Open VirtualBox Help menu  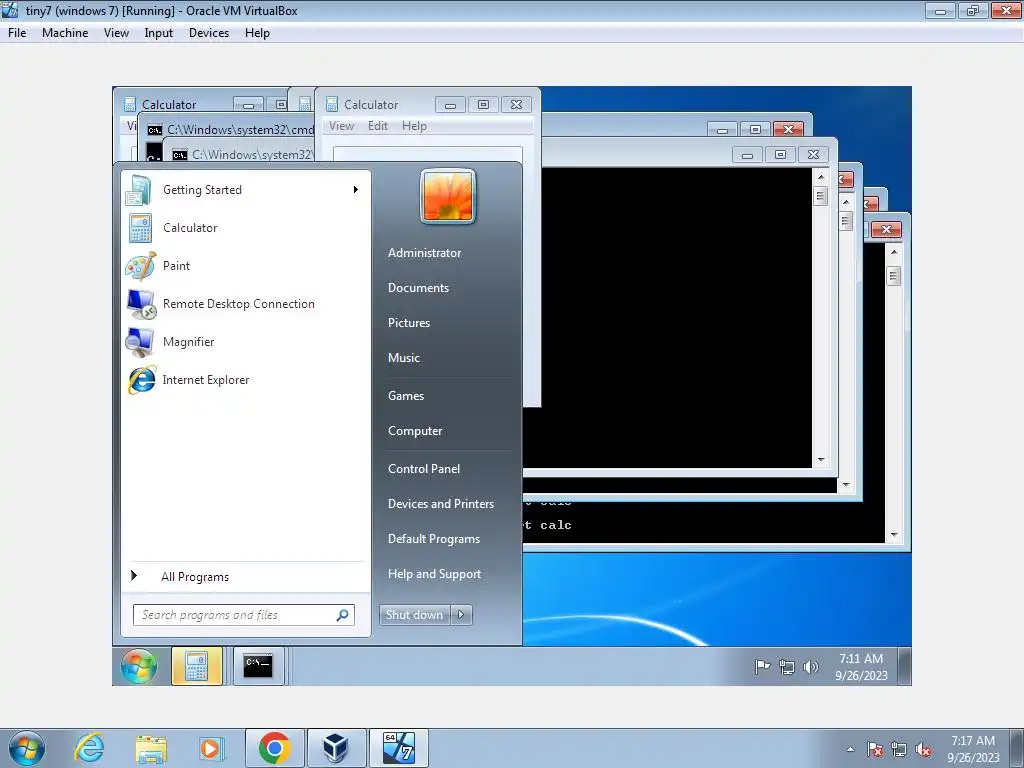click(x=257, y=33)
